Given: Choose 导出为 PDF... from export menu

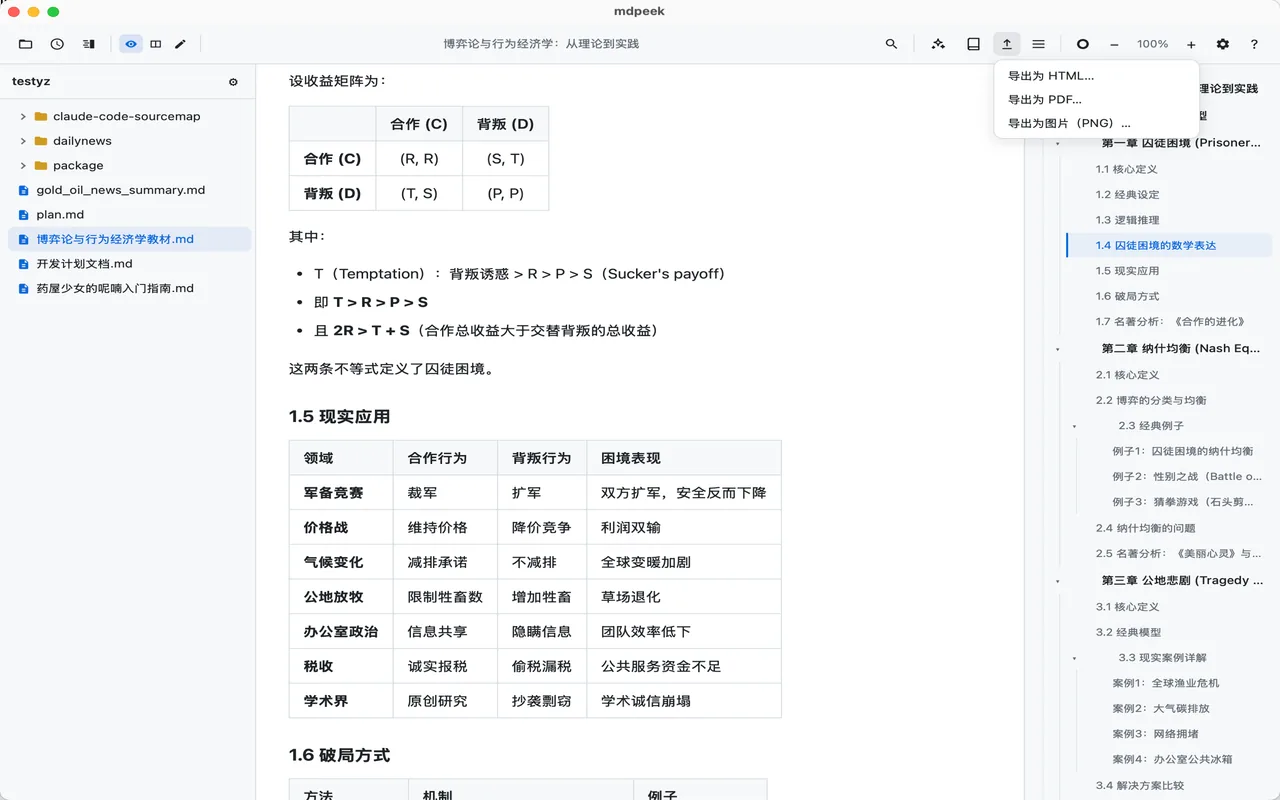Looking at the screenshot, I should pyautogui.click(x=1096, y=100).
